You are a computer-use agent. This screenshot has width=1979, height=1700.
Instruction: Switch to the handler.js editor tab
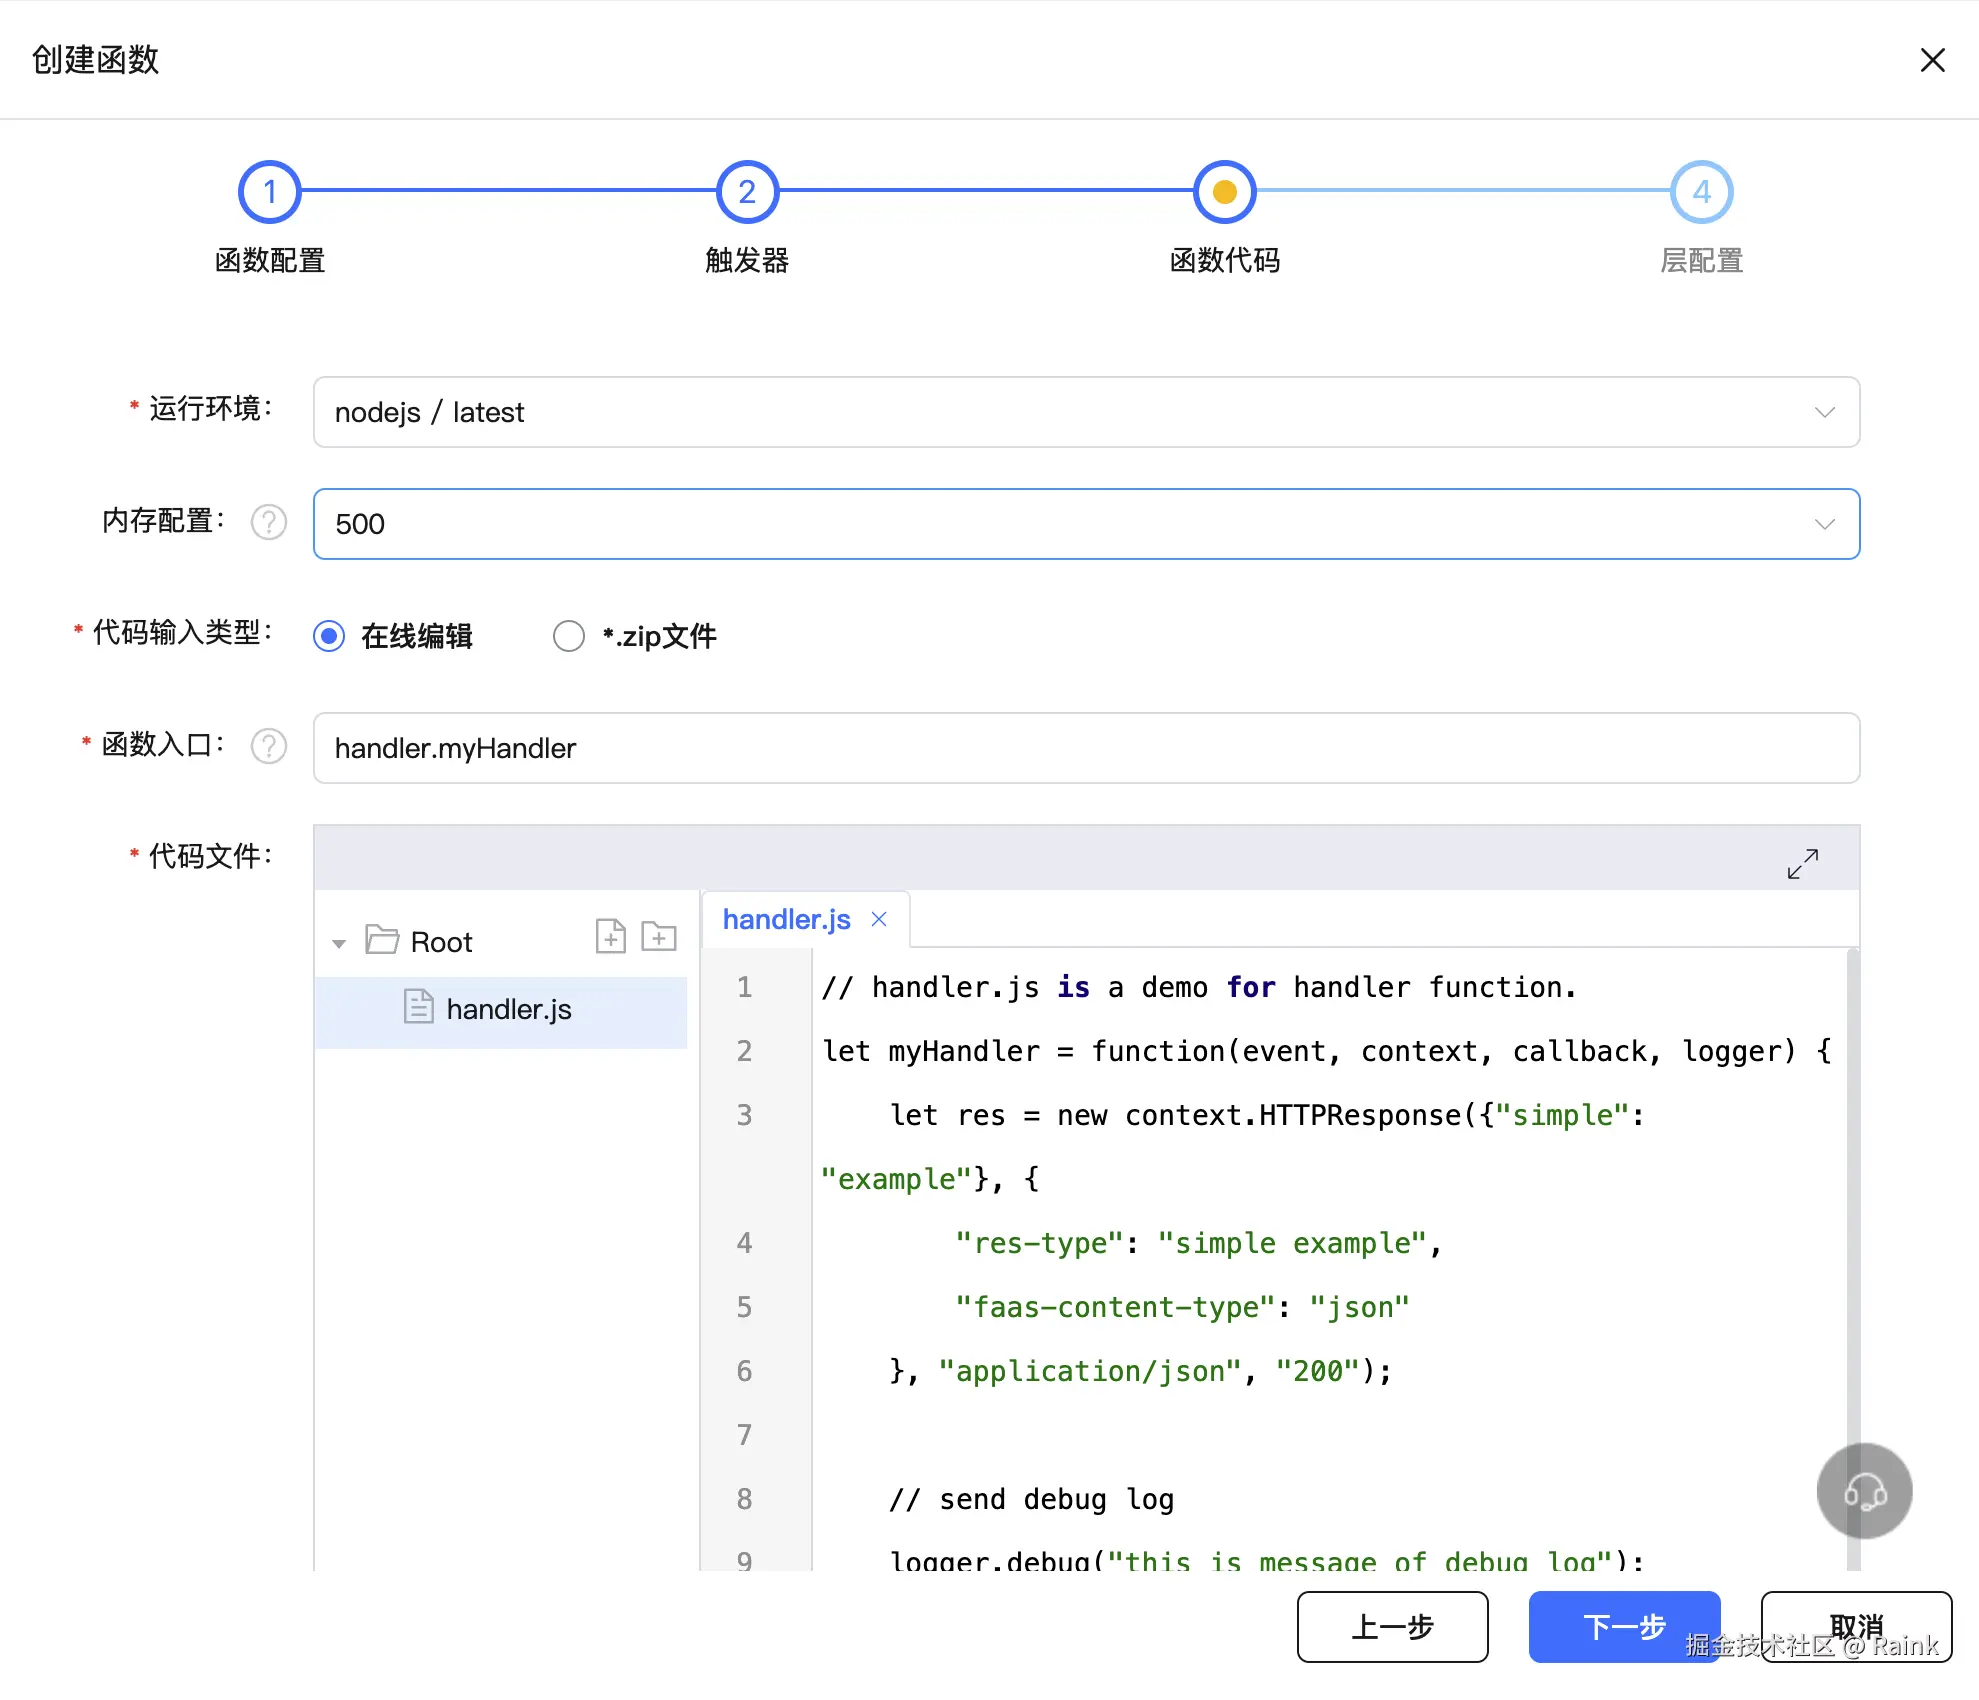[786, 919]
